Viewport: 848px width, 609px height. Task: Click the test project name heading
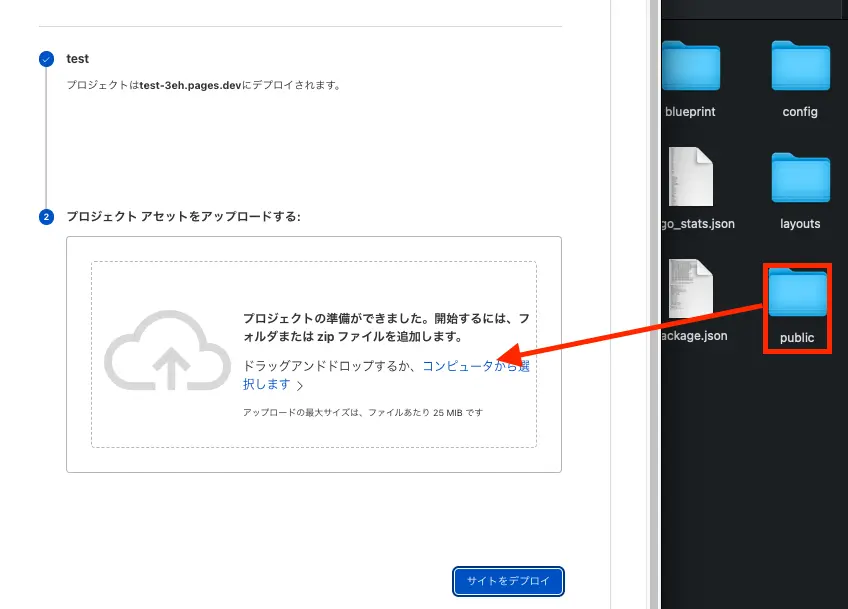pos(77,59)
